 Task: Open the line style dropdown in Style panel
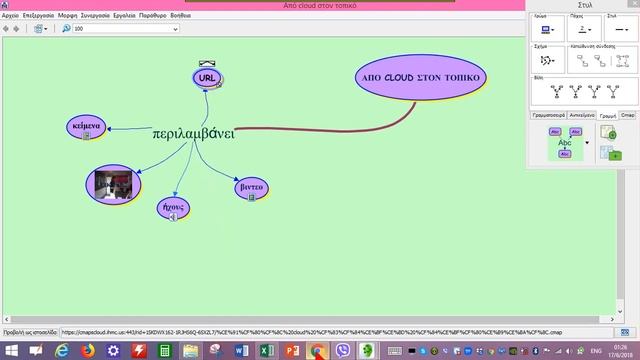click(x=622, y=29)
